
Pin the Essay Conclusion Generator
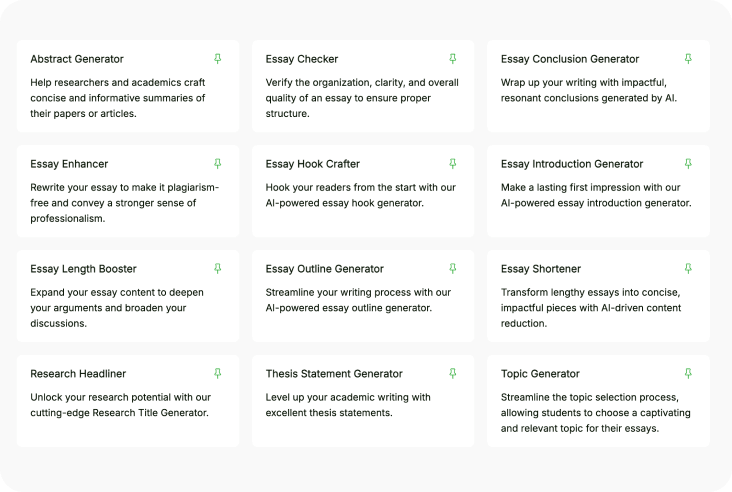pos(688,59)
